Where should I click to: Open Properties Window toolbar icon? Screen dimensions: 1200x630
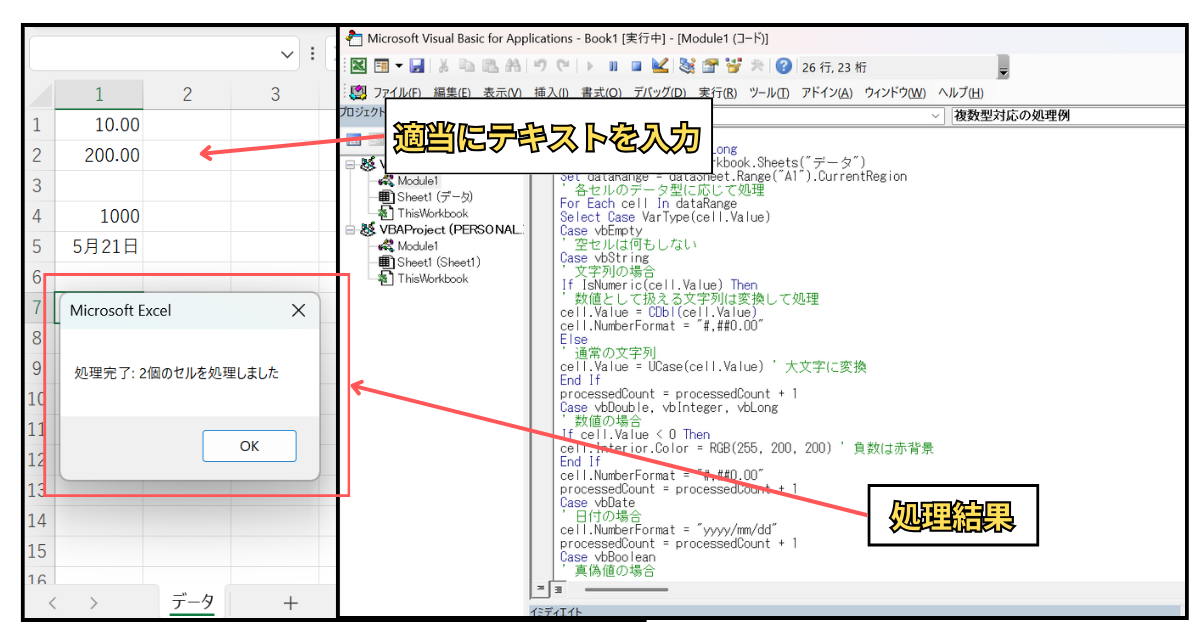coord(710,66)
